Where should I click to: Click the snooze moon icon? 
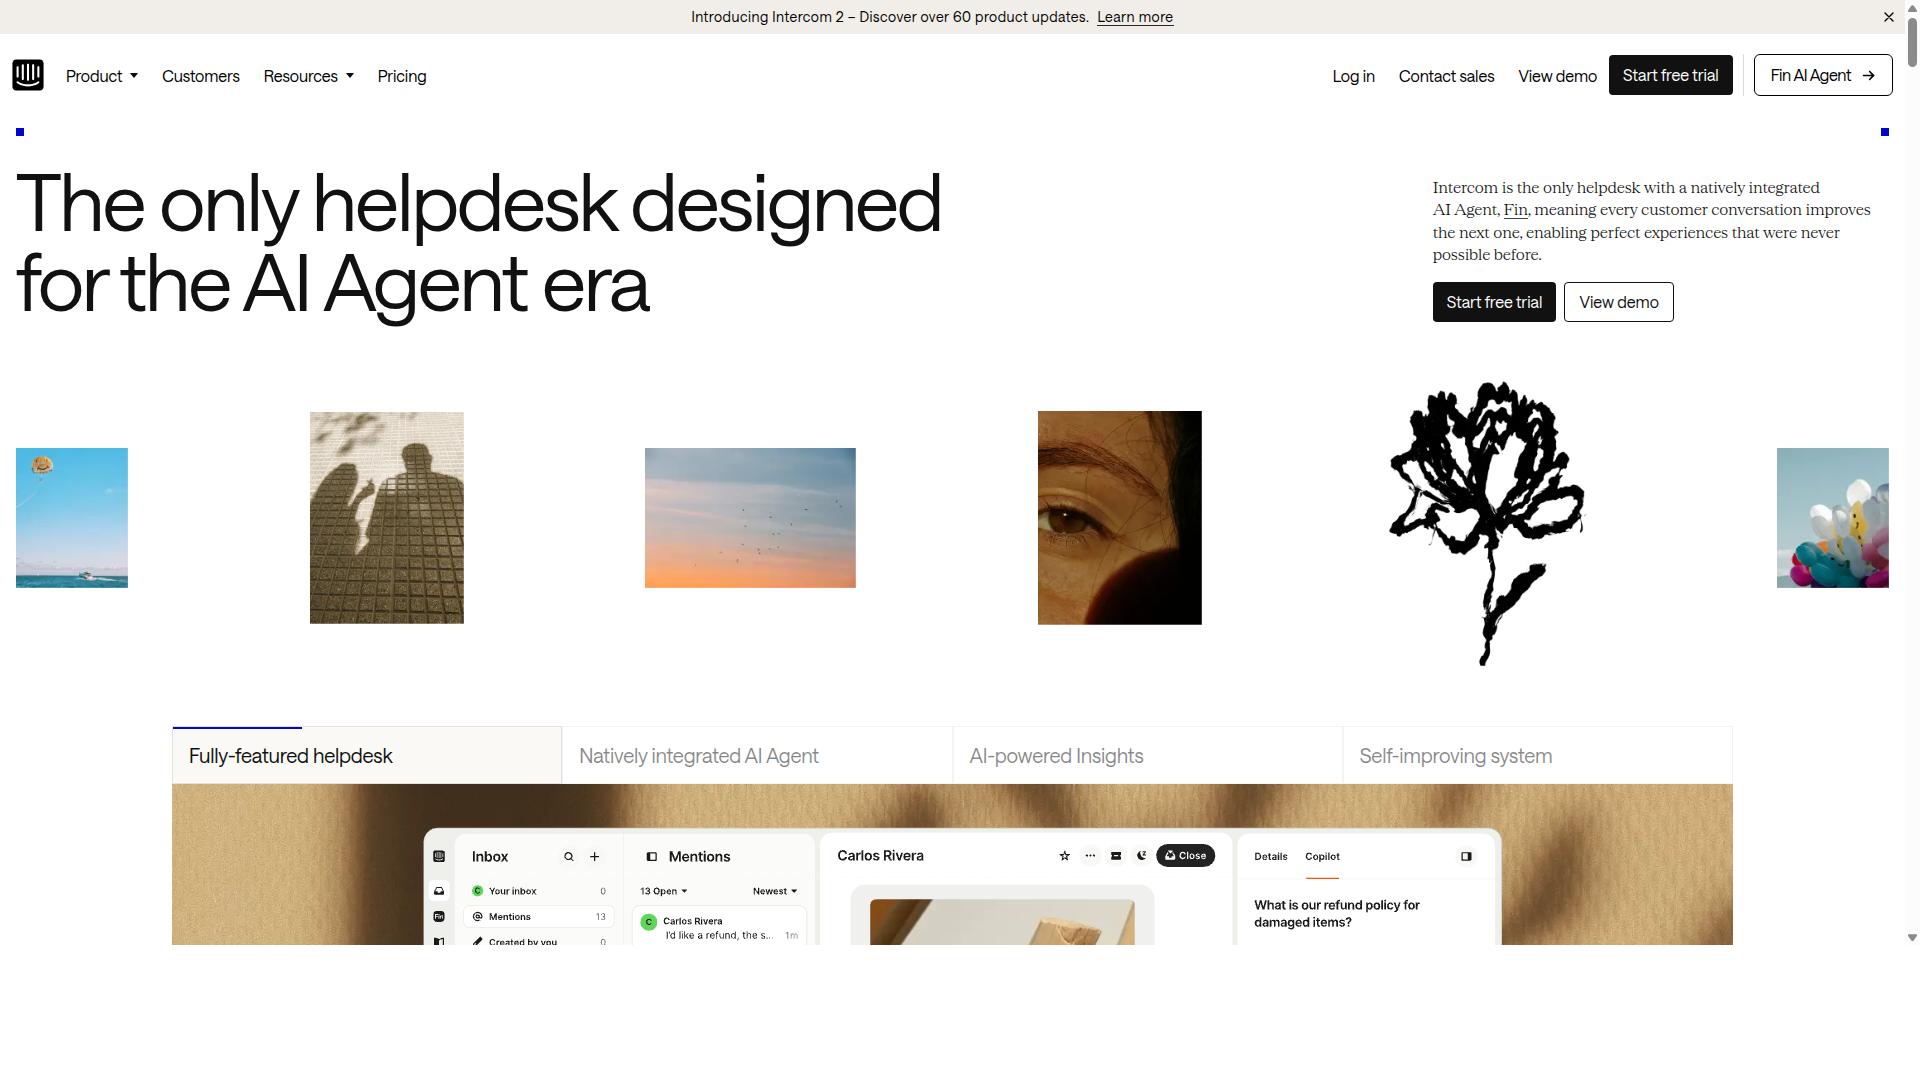pyautogui.click(x=1141, y=856)
